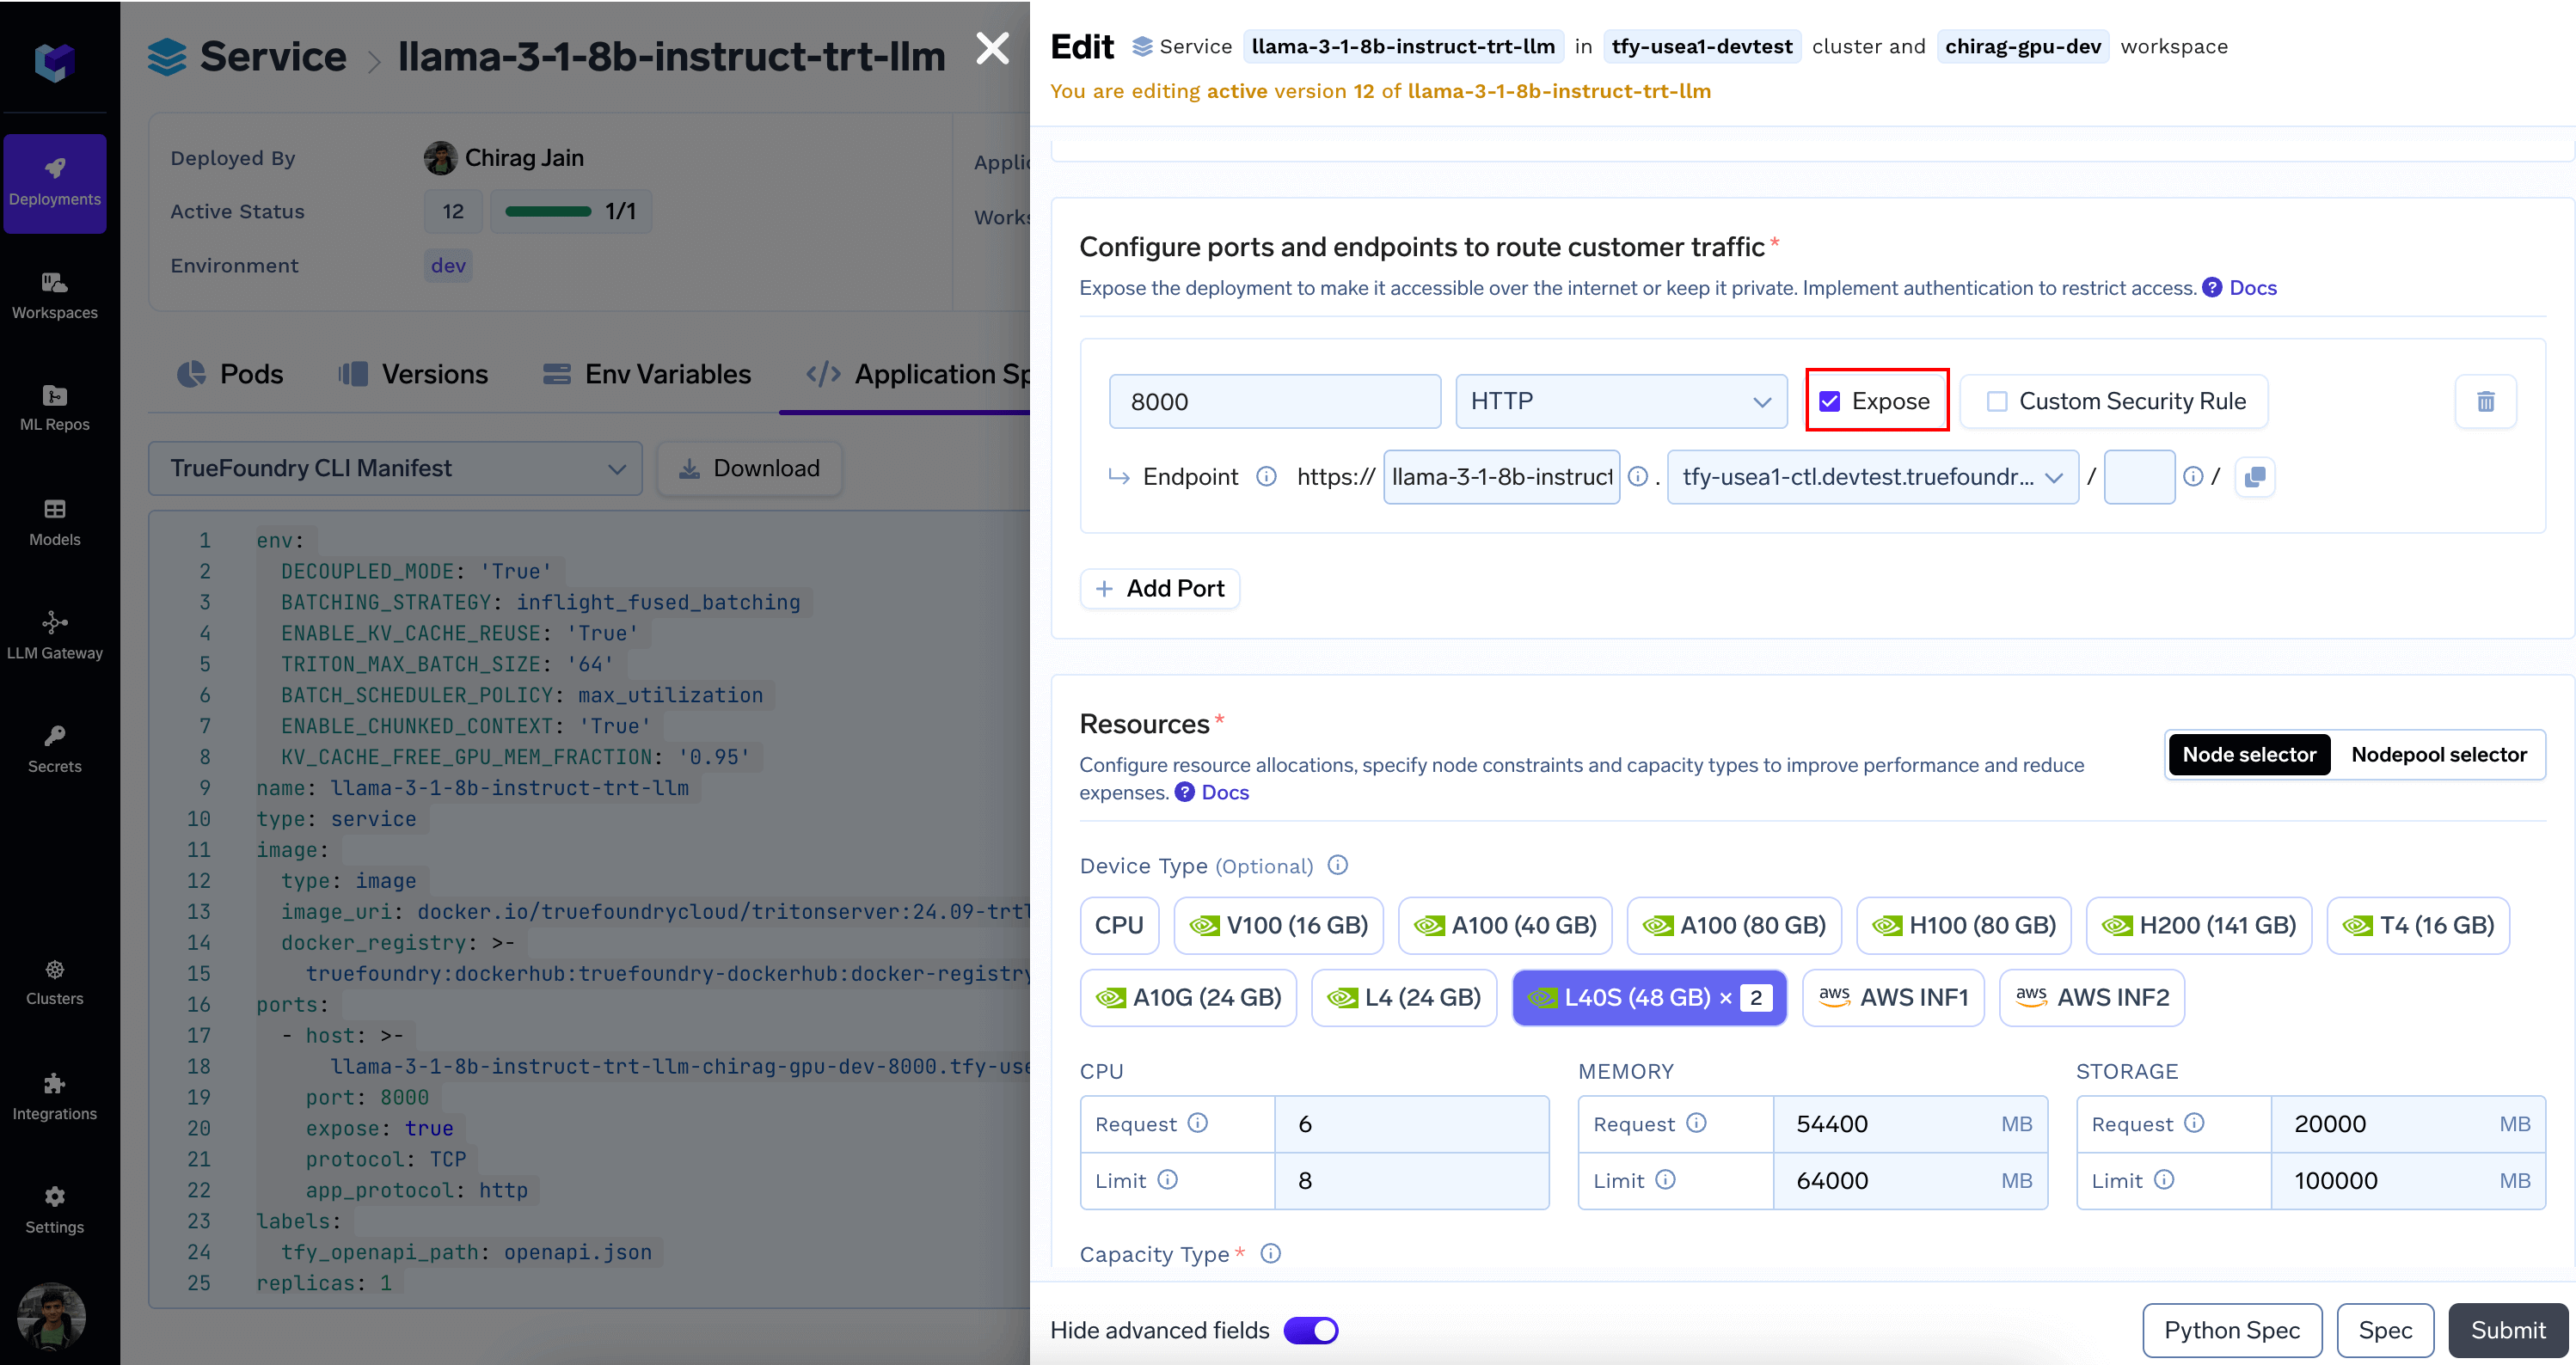Click the CPU Request input field
Viewport: 2576px width, 1365px height.
pyautogui.click(x=1410, y=1124)
